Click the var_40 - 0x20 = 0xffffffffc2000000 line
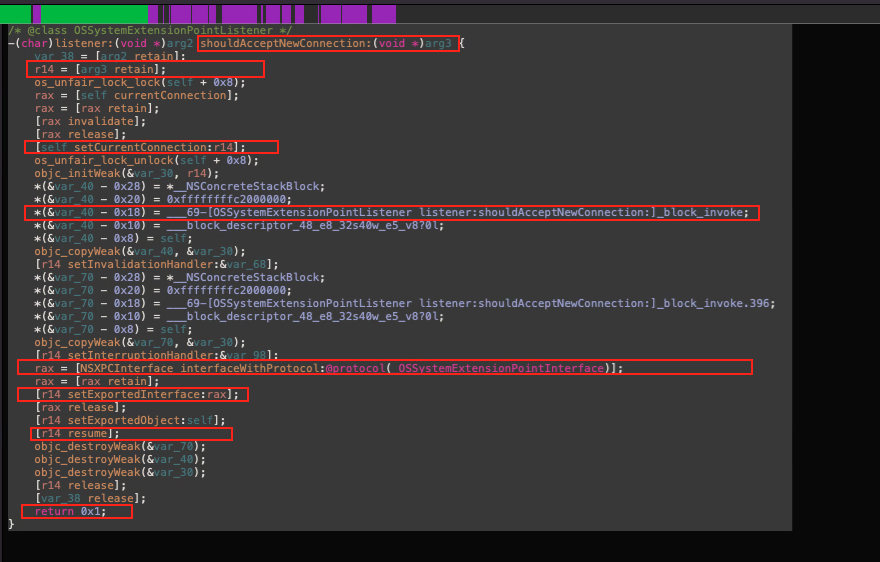Viewport: 880px width, 562px height. [x=163, y=199]
